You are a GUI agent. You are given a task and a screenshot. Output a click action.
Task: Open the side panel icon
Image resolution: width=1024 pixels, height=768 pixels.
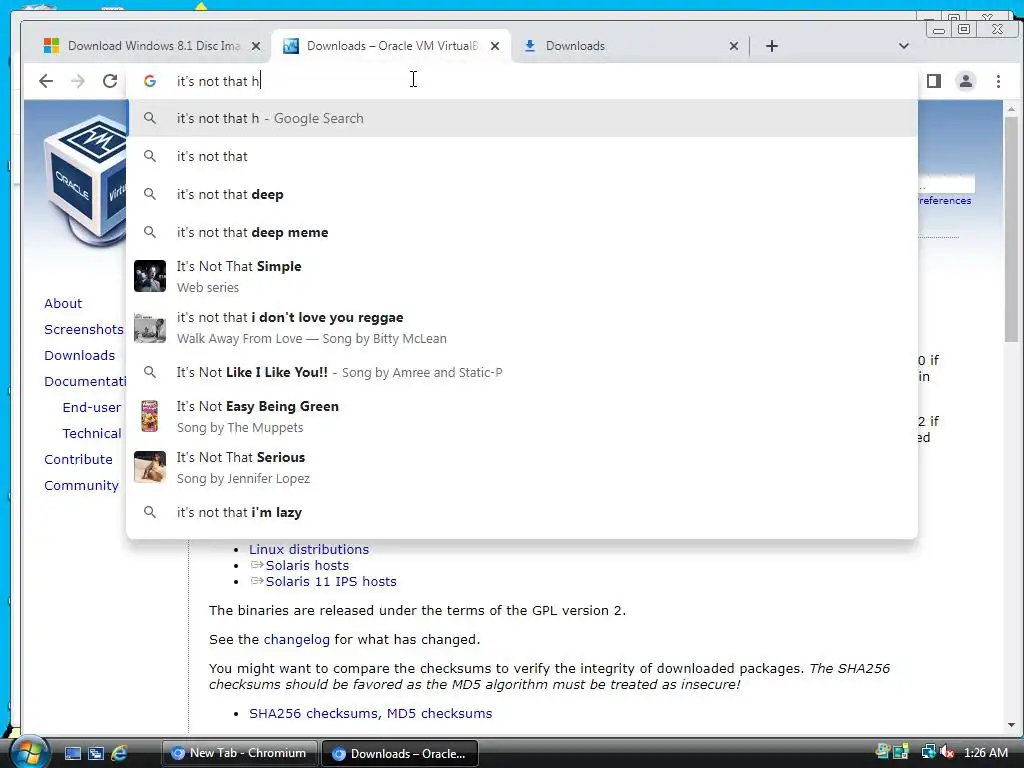934,81
